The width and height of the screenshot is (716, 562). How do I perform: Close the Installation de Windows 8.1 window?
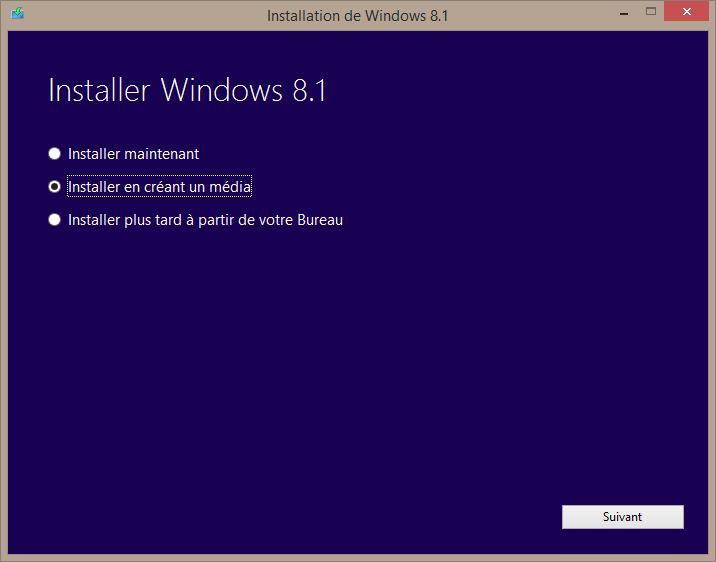tap(689, 11)
